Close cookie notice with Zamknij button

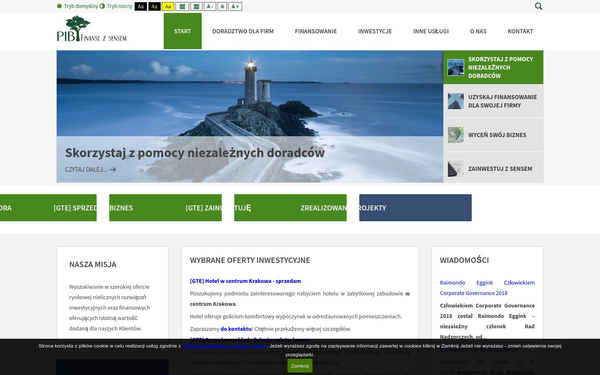pos(300,366)
